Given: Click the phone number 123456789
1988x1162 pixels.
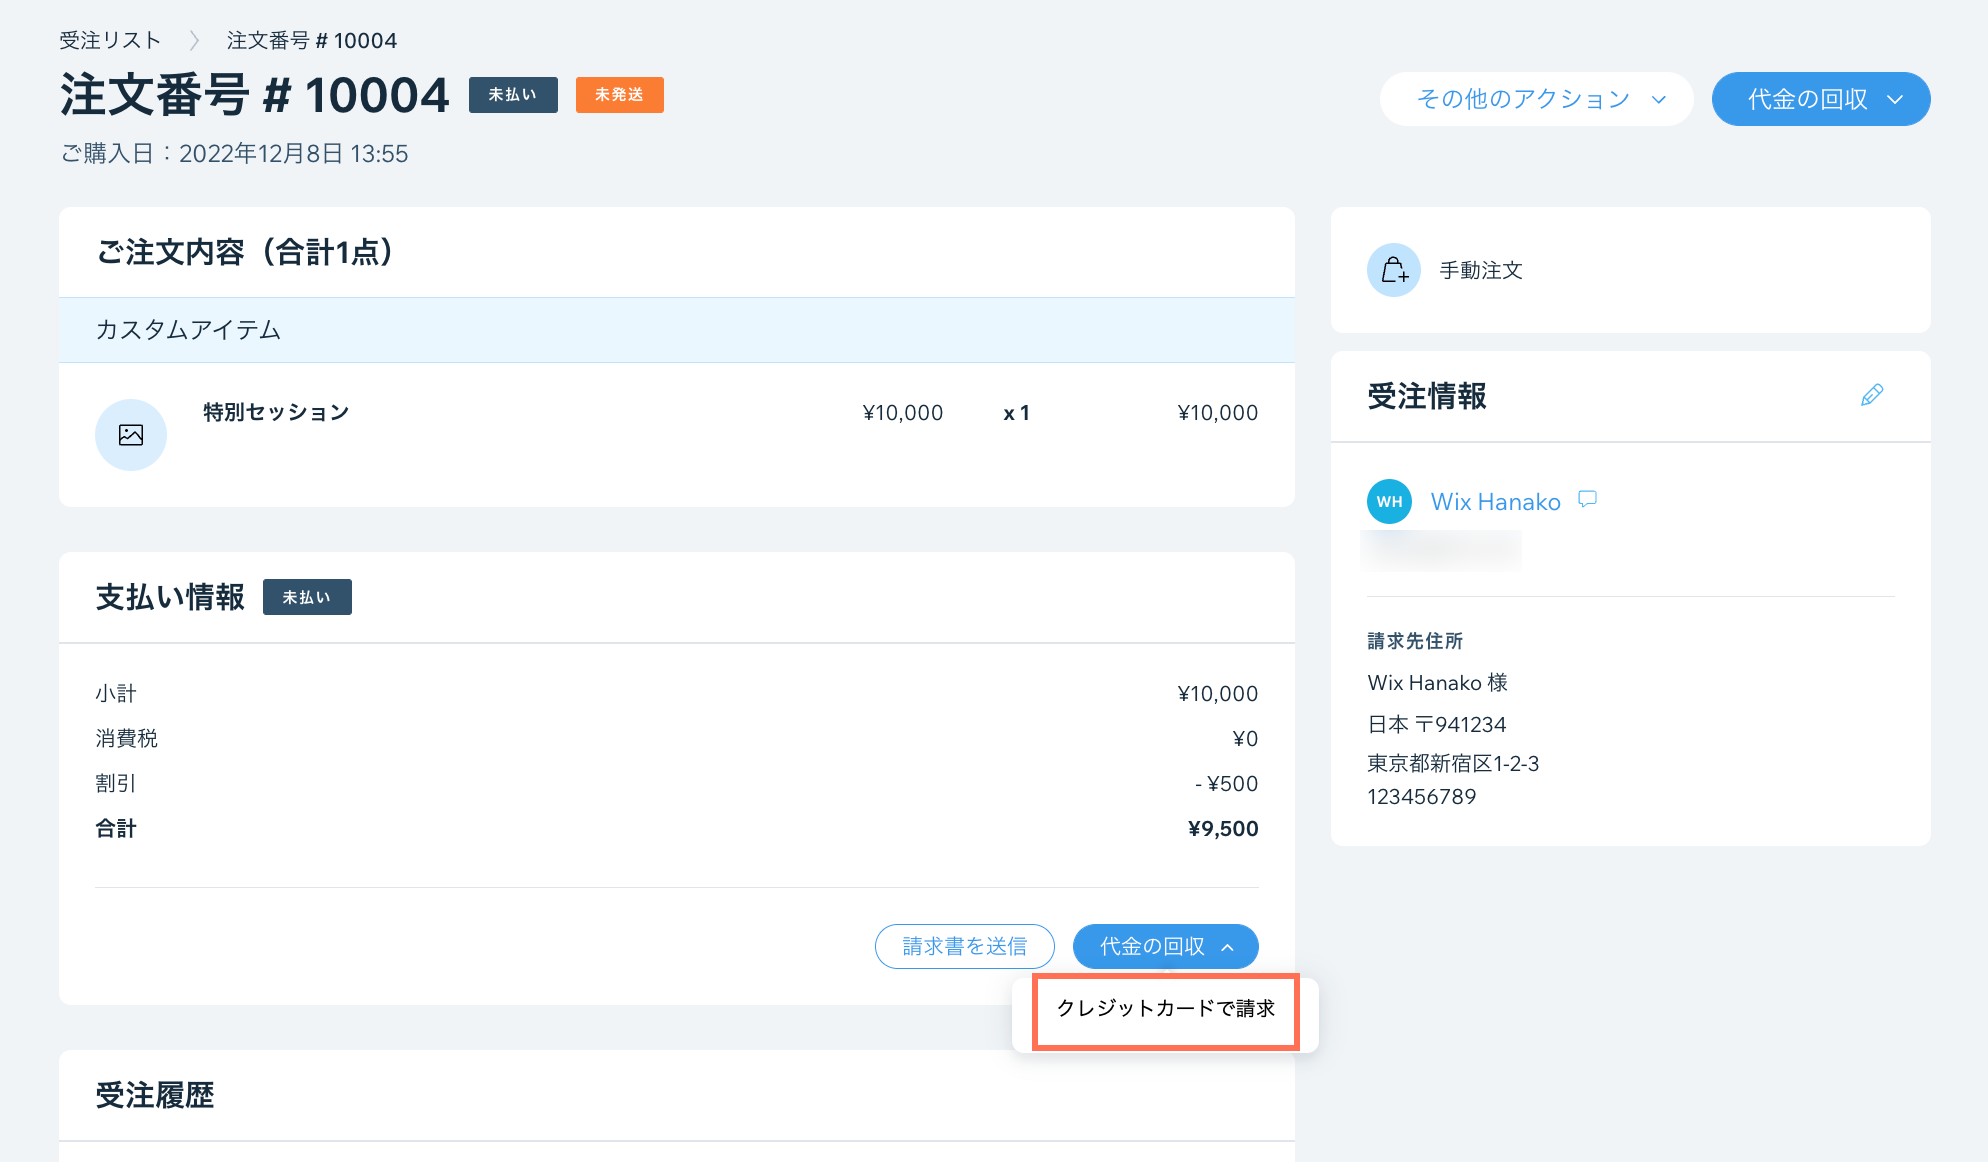Looking at the screenshot, I should tap(1422, 796).
